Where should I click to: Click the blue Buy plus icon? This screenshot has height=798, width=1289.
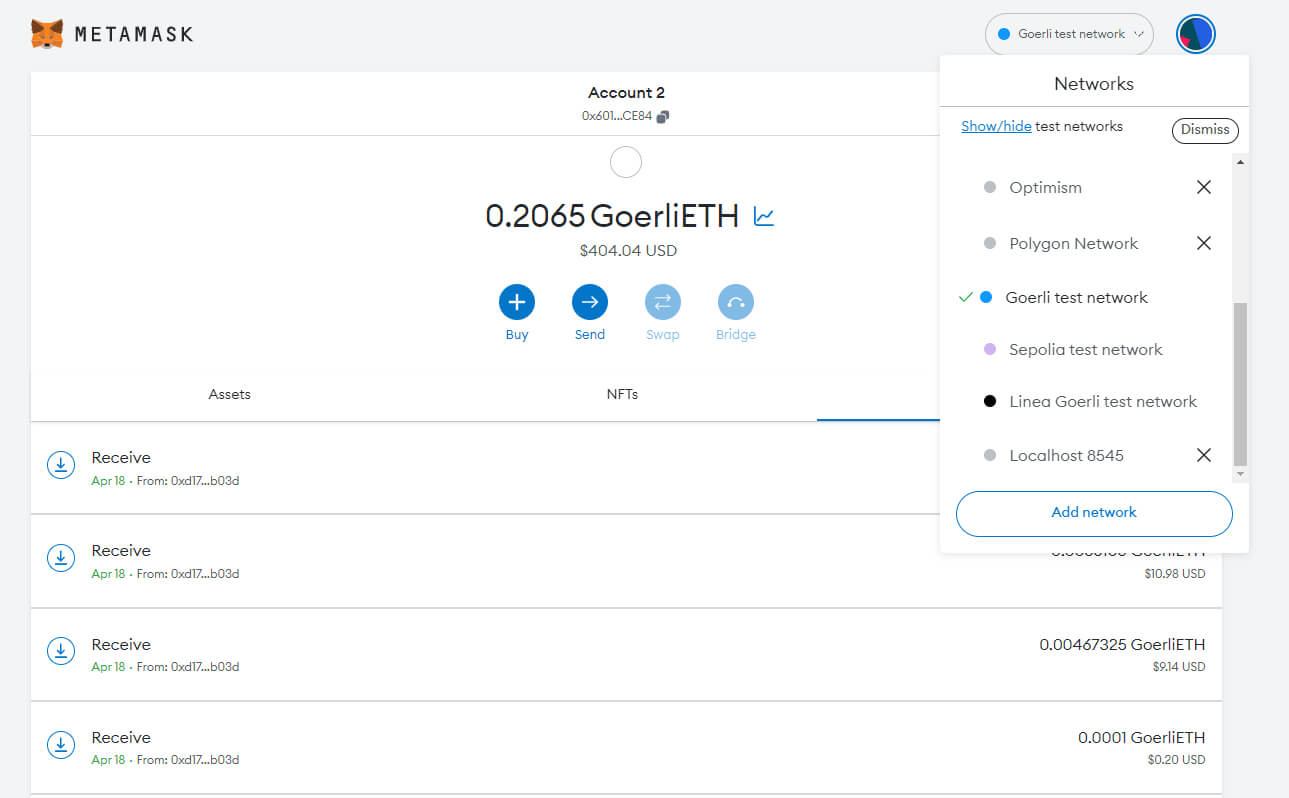click(x=517, y=302)
